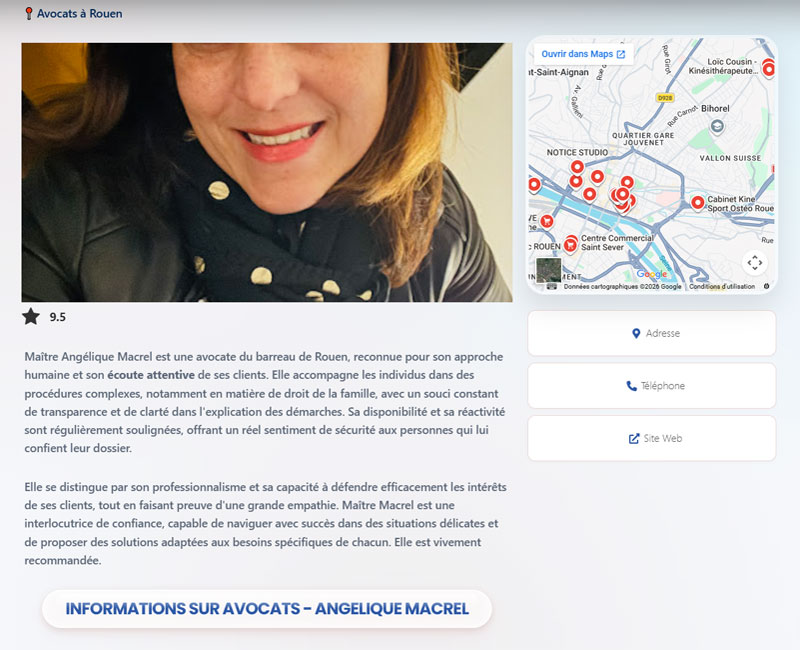Screen dimensions: 800x650
Task: Click the Google logo on the map
Action: click(651, 274)
